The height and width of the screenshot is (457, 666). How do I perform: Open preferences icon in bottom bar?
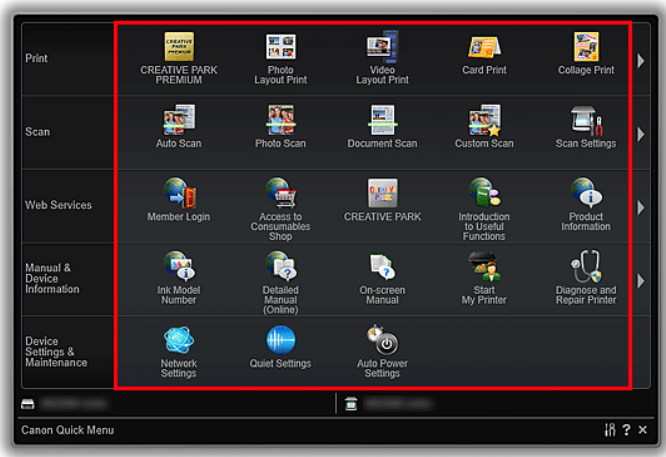click(610, 430)
